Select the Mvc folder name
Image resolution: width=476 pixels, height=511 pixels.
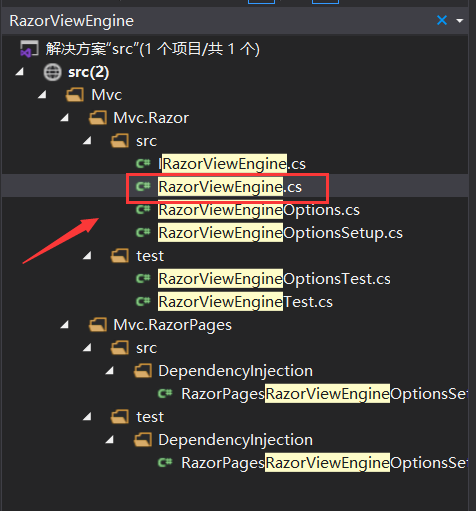pos(106,95)
